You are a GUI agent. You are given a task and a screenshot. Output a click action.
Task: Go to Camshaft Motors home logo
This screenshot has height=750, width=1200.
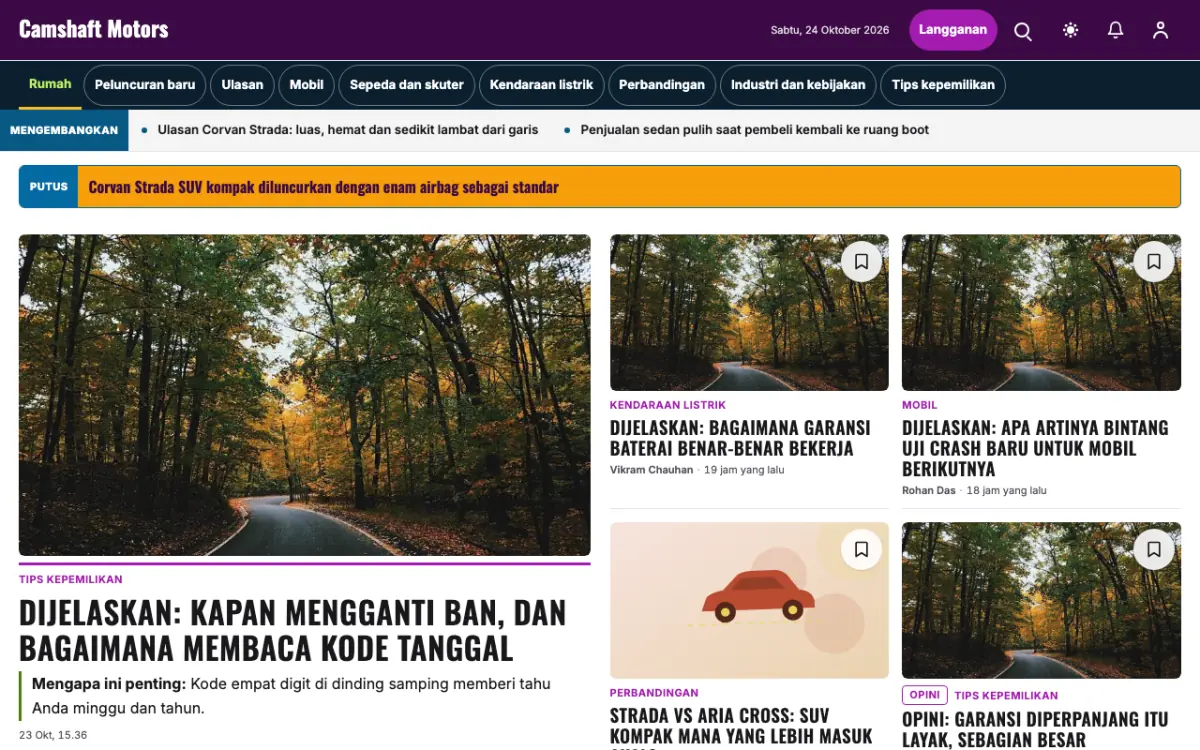(x=94, y=29)
